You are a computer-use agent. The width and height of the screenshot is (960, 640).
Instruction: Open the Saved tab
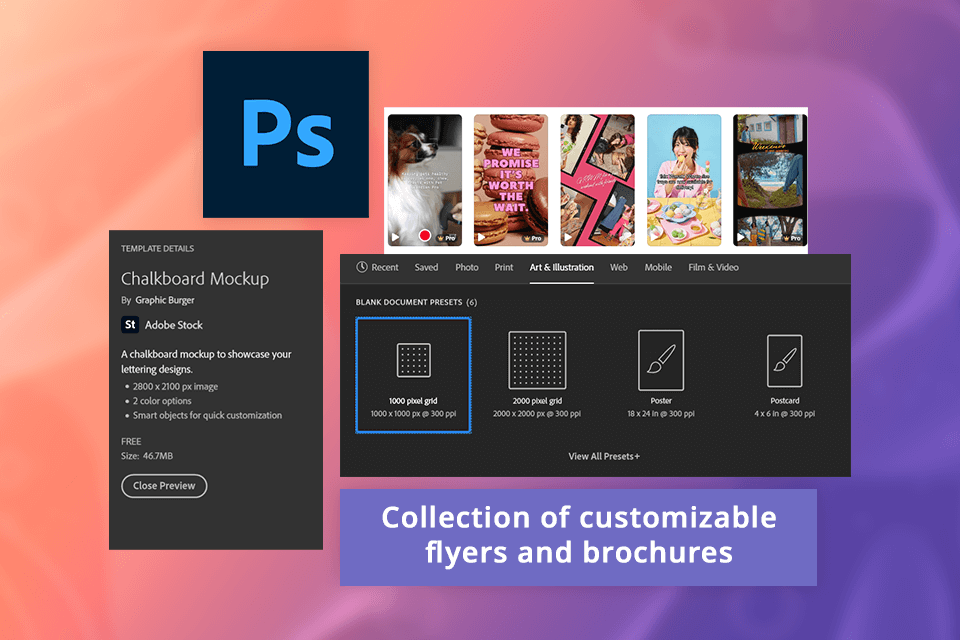(x=426, y=267)
